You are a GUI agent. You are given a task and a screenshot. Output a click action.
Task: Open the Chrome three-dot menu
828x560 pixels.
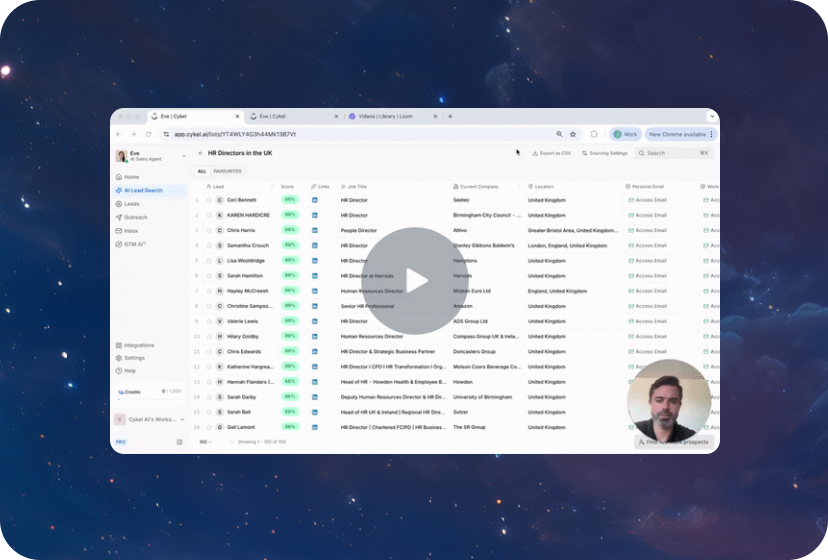point(711,134)
